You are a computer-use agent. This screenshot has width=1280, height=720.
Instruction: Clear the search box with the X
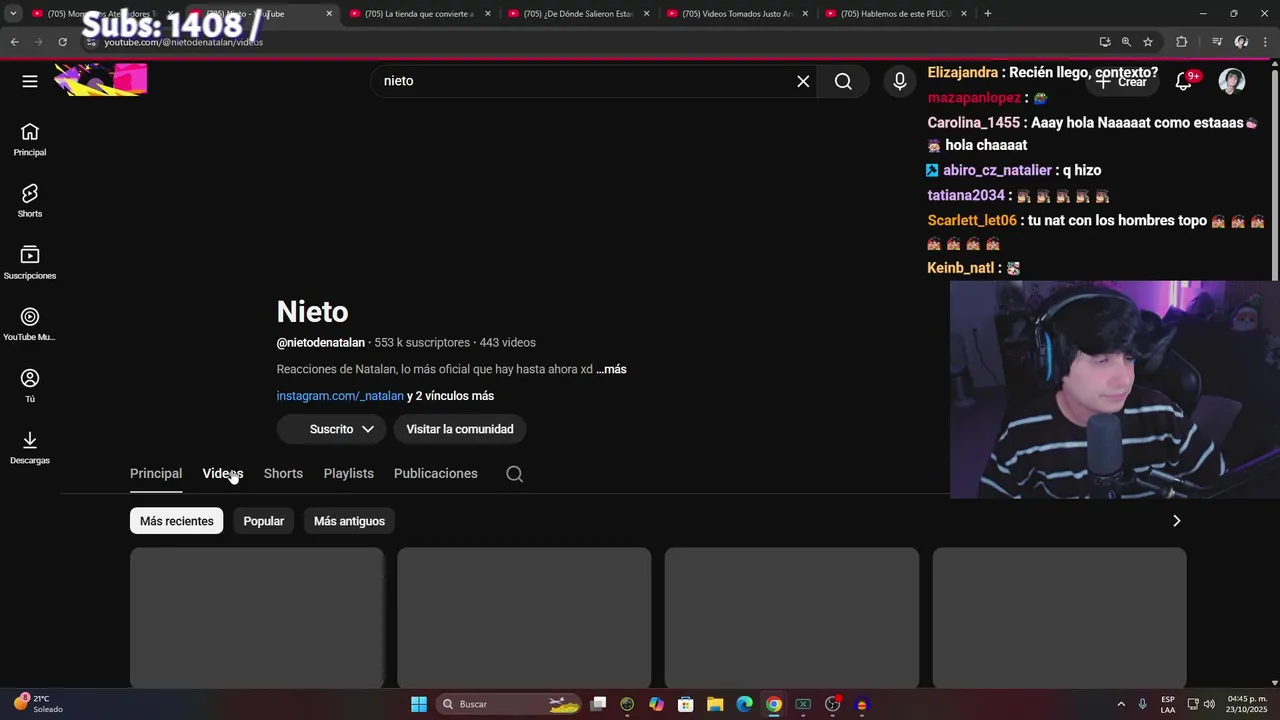(803, 81)
